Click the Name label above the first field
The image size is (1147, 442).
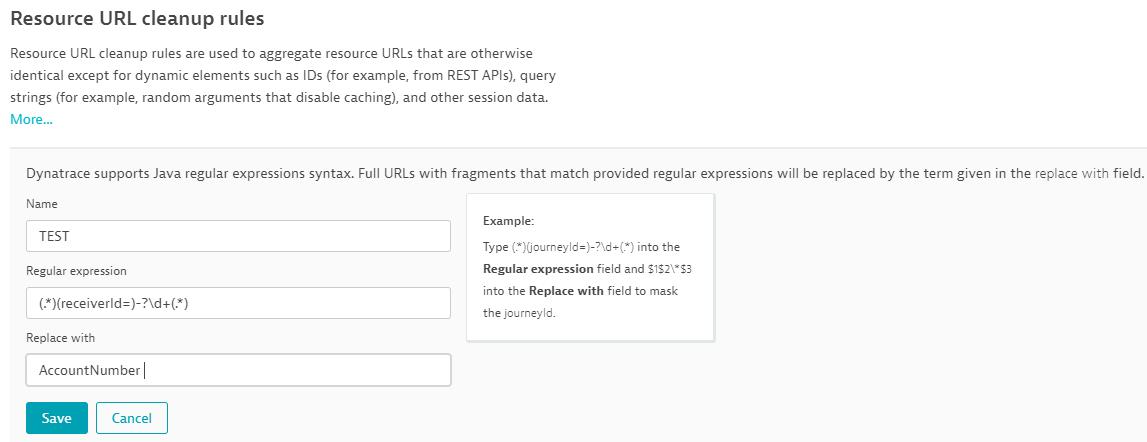42,203
